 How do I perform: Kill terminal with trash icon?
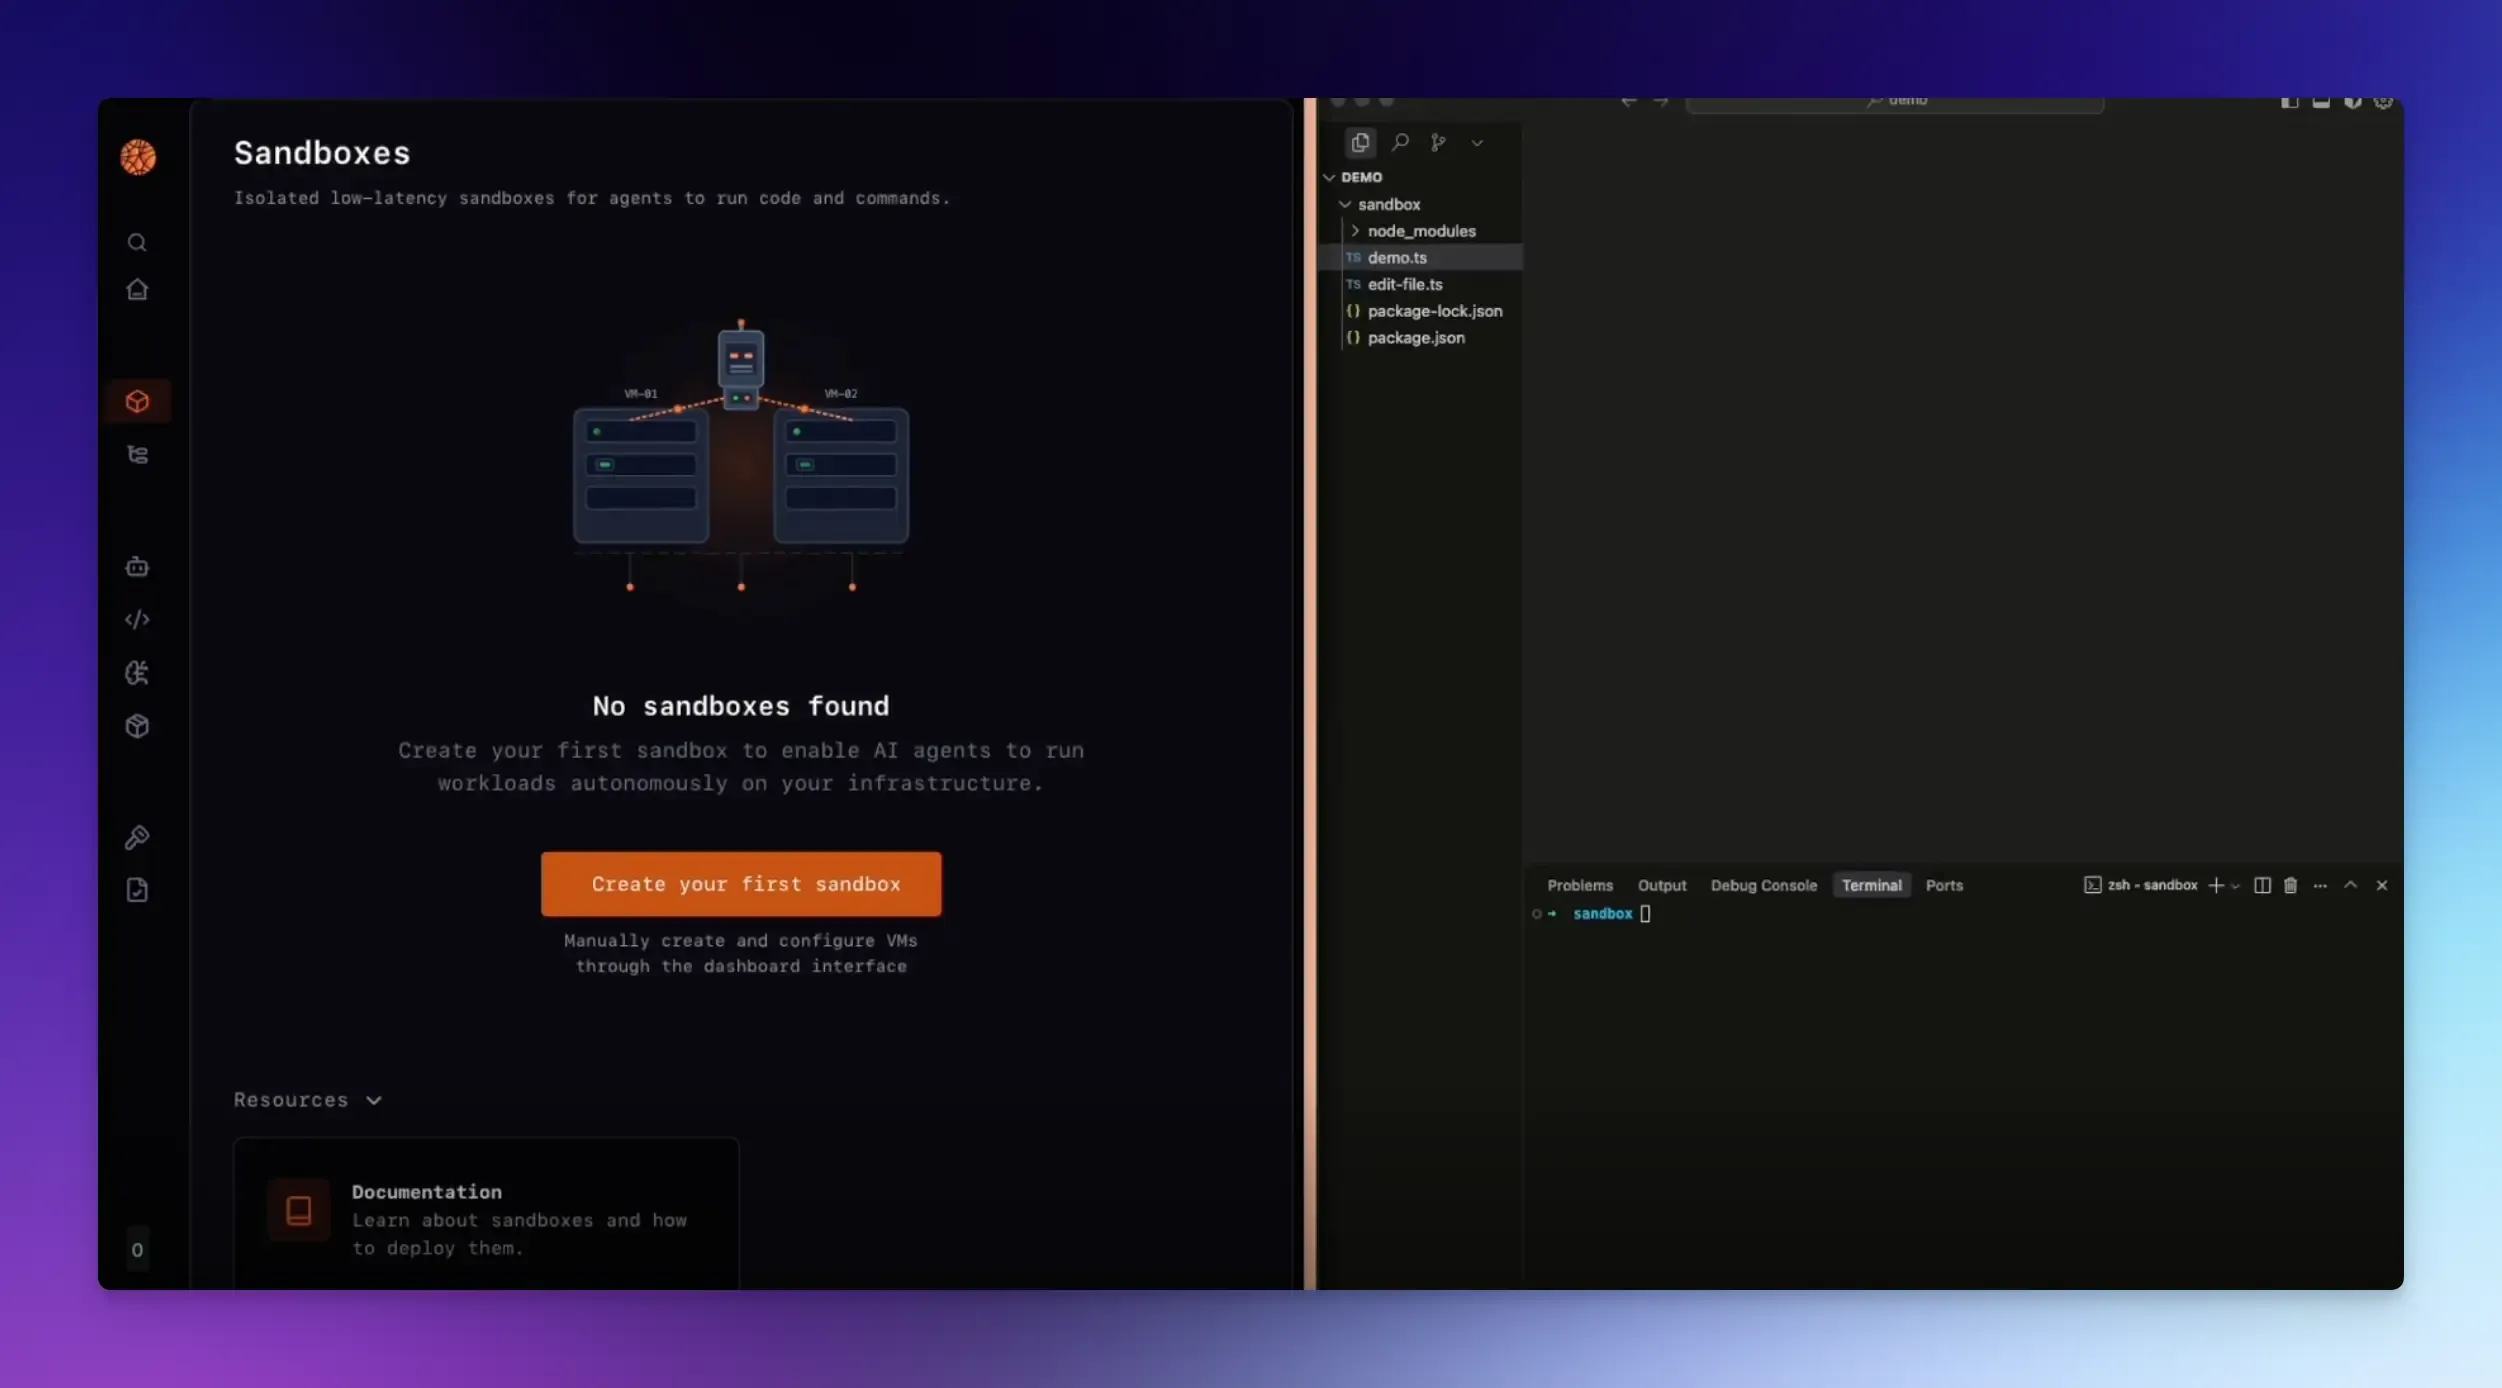[2290, 885]
